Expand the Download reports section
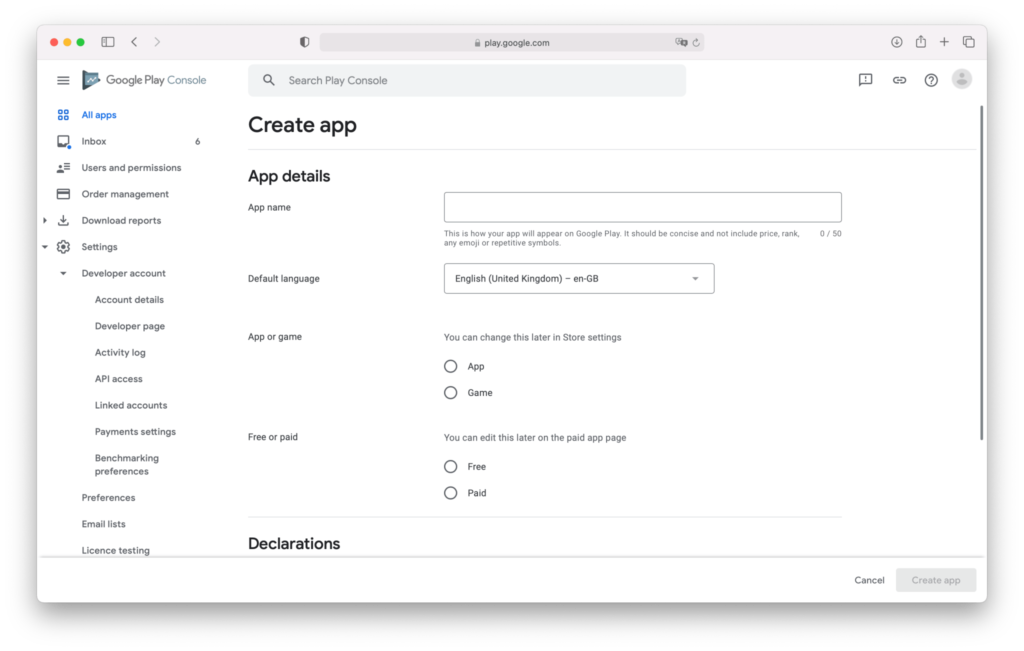1024x651 pixels. click(43, 220)
